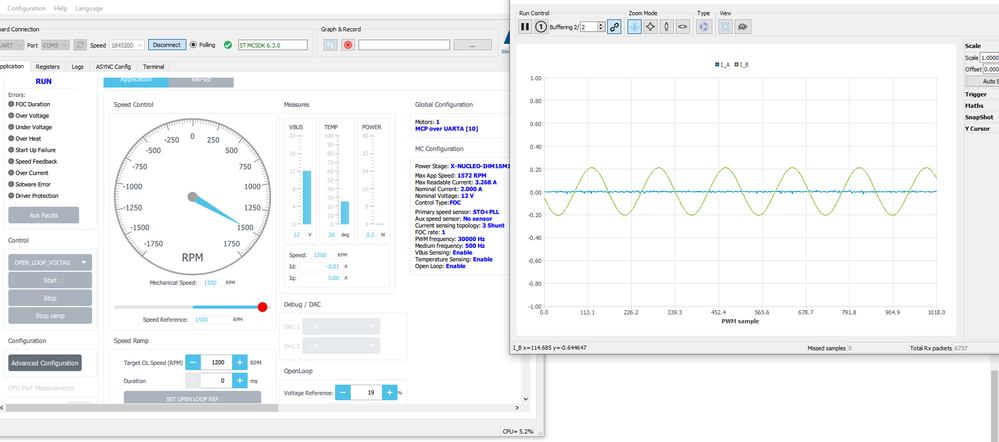Click the ST MCSDK 6.3.0 version field
999x442 pixels.
[x=273, y=45]
